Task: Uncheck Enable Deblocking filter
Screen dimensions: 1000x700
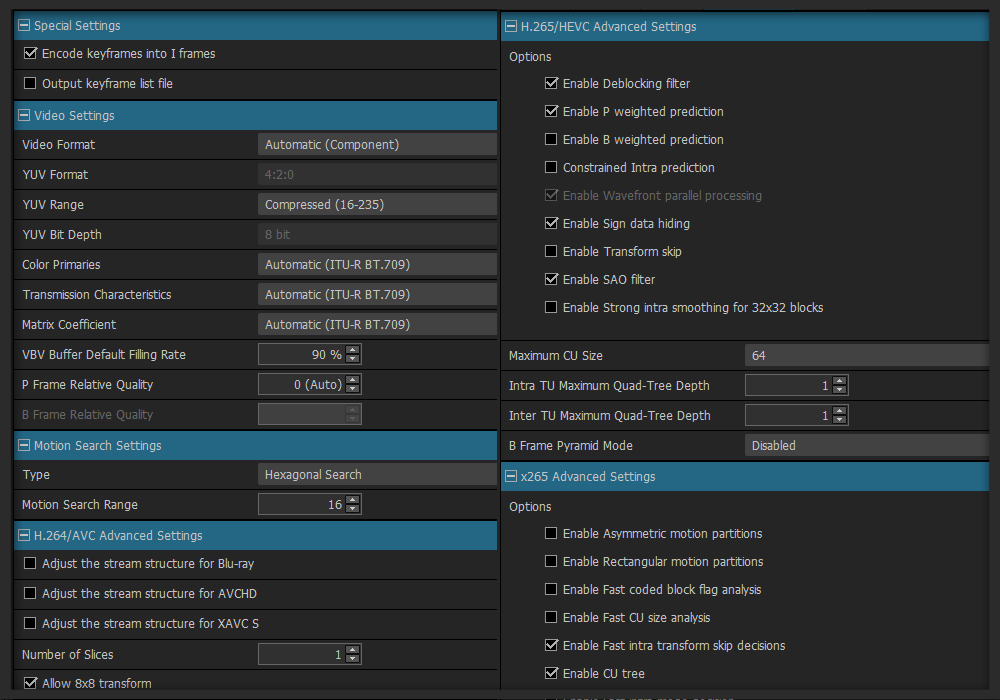Action: click(x=551, y=84)
